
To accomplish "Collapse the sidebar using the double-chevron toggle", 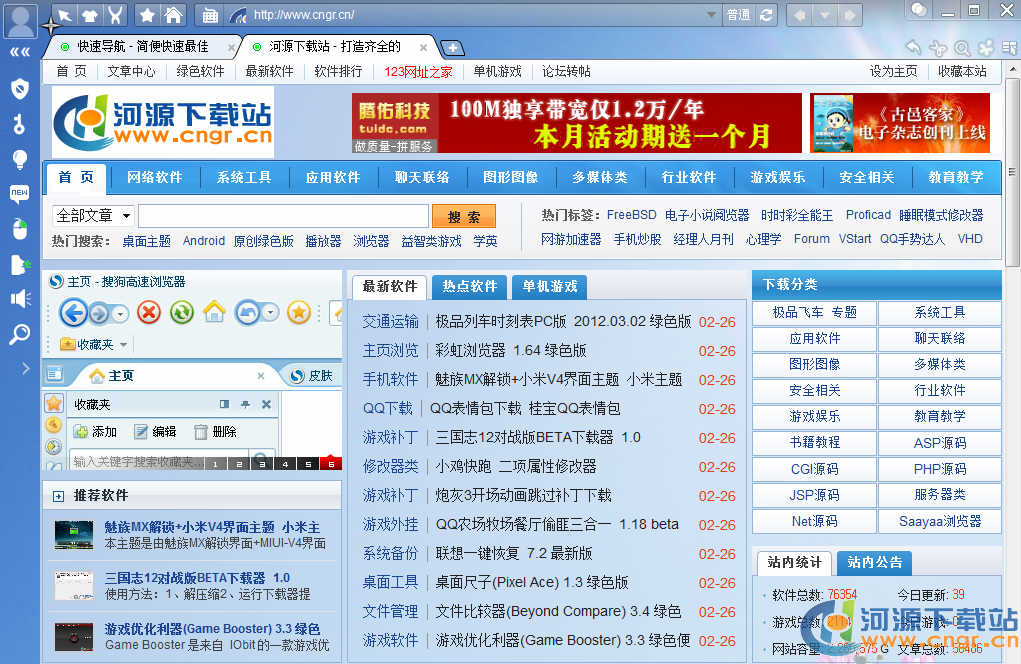I will 20,52.
